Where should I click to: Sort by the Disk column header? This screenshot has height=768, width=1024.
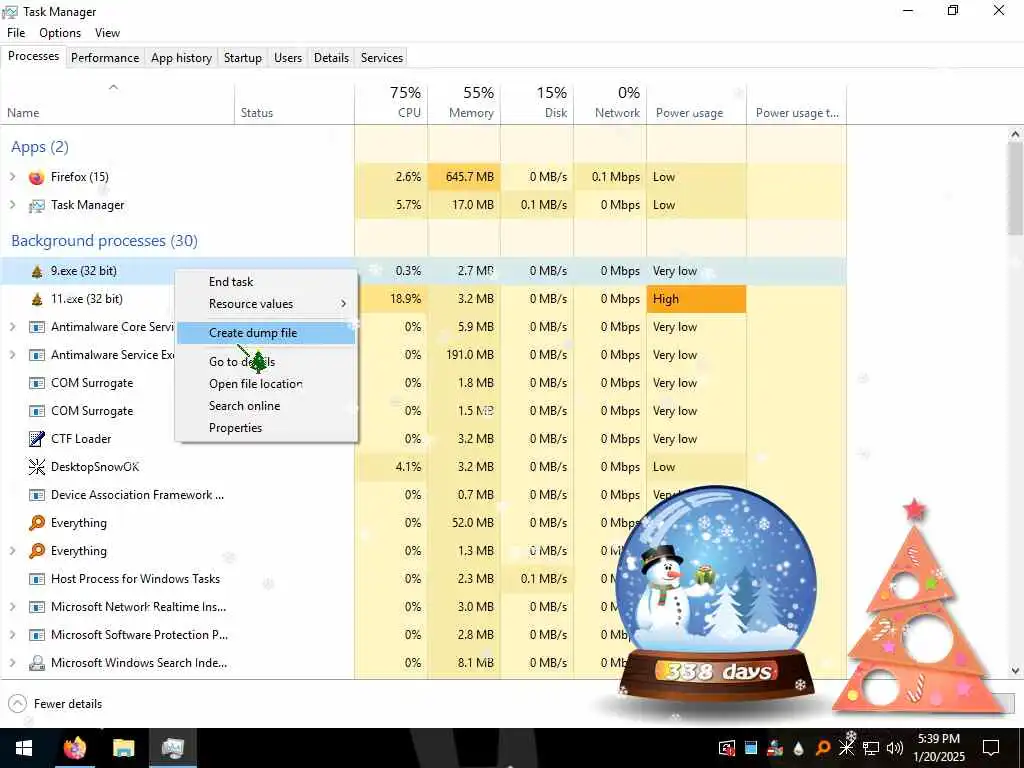[x=537, y=103]
